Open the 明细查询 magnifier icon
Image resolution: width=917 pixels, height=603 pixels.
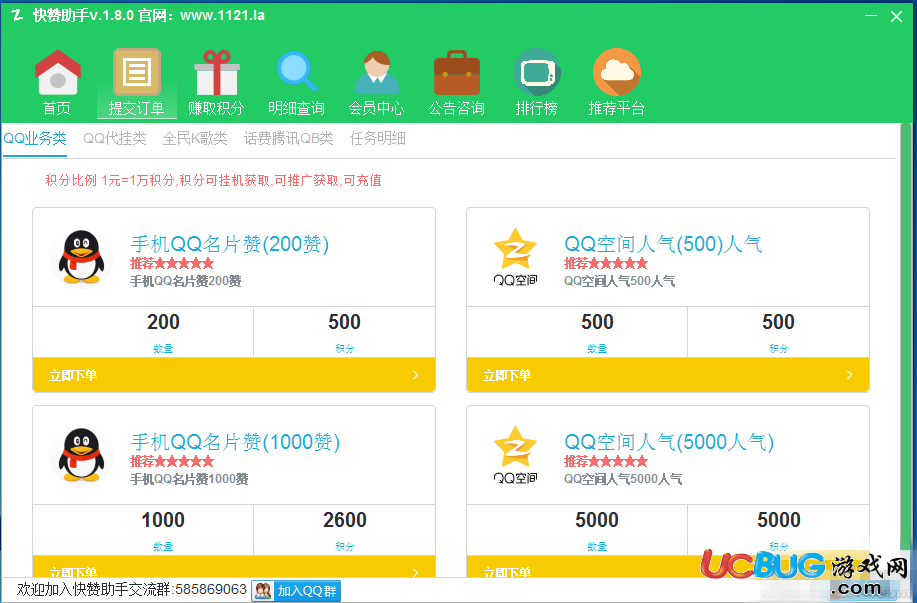coord(297,72)
